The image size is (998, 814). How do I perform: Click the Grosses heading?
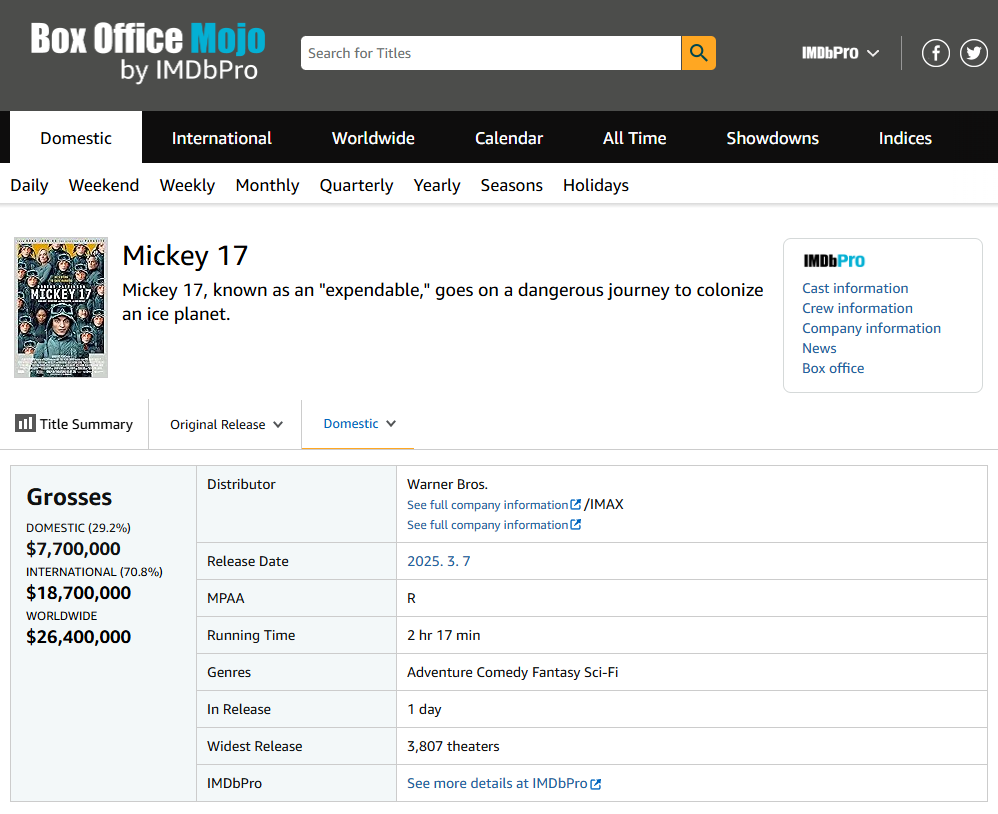69,497
